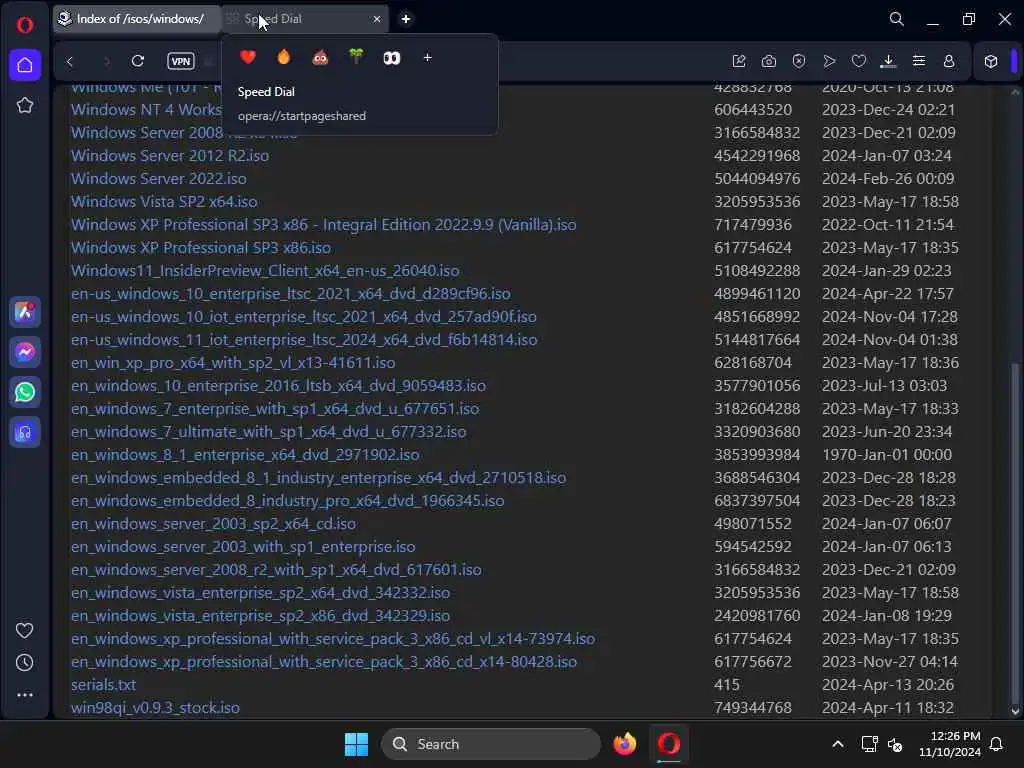
Task: Bookmark page with toolbar heart icon
Action: click(x=859, y=61)
